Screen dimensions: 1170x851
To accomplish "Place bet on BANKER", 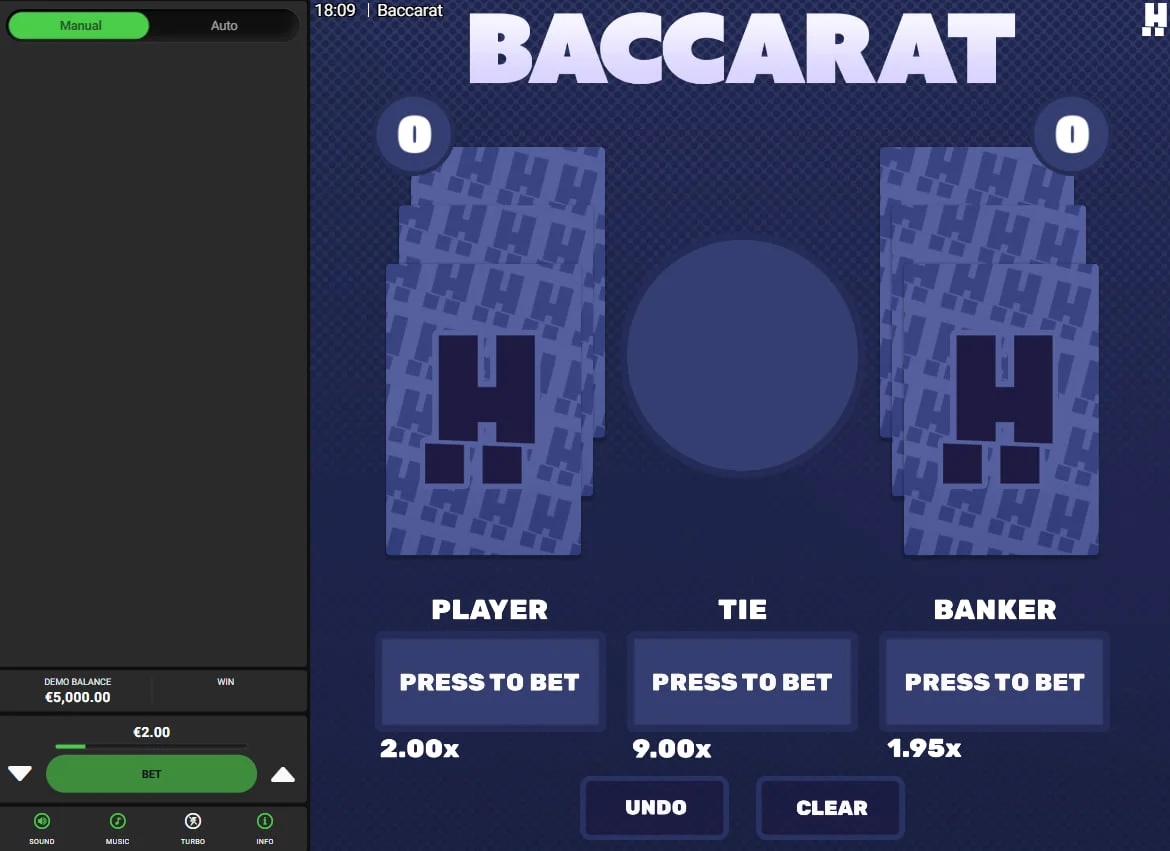I will (994, 682).
